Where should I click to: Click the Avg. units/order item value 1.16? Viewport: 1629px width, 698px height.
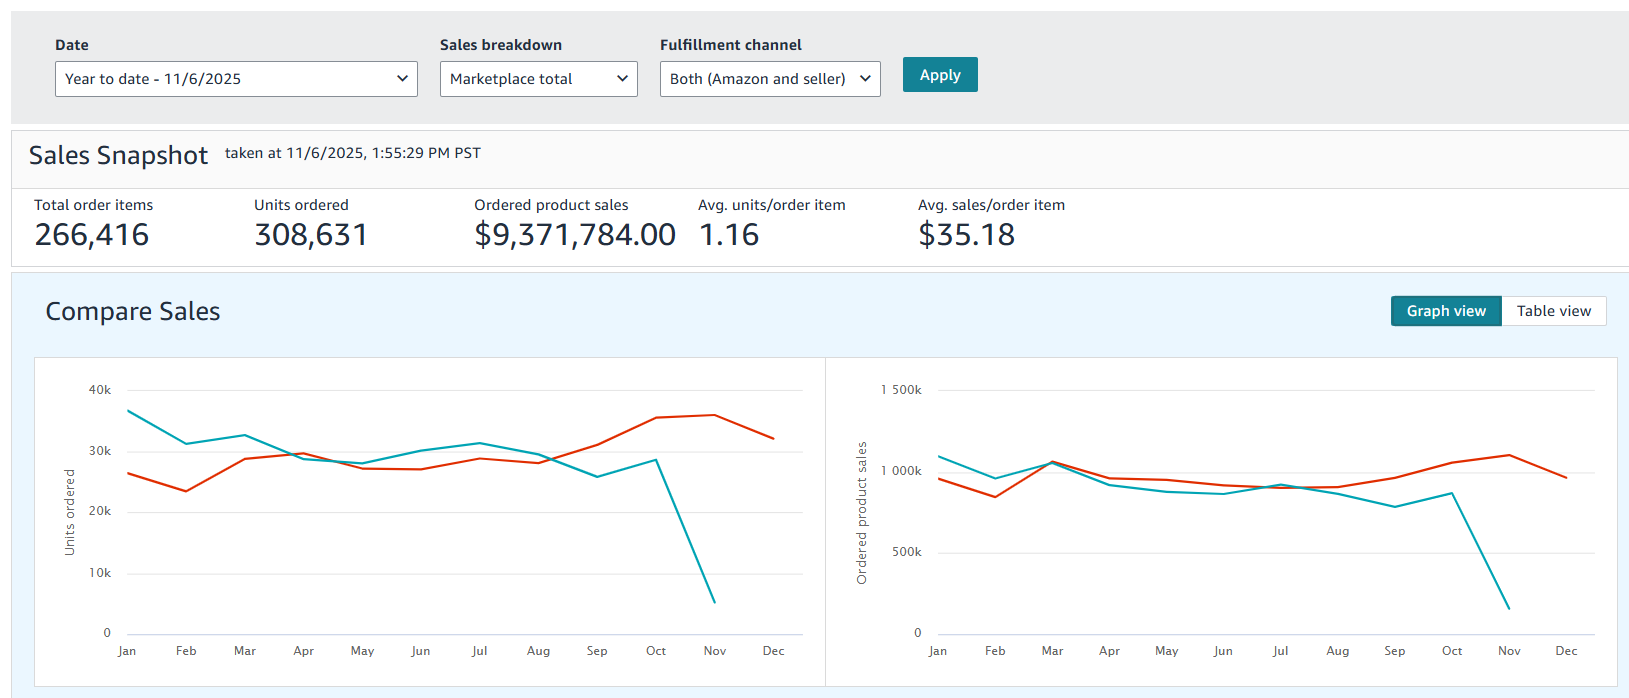[x=729, y=235]
